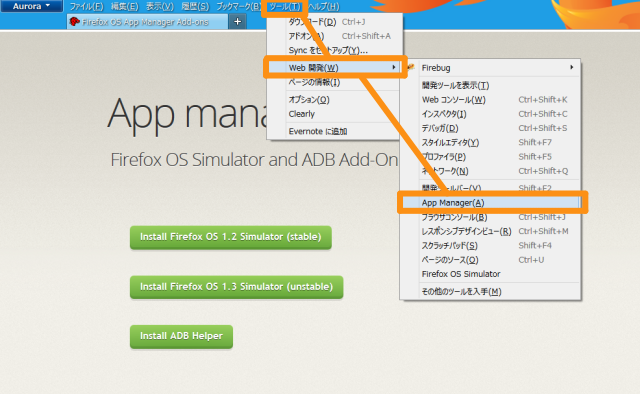Expand the Firebug submenu arrow
Screen dimensions: 640x394
(572, 67)
